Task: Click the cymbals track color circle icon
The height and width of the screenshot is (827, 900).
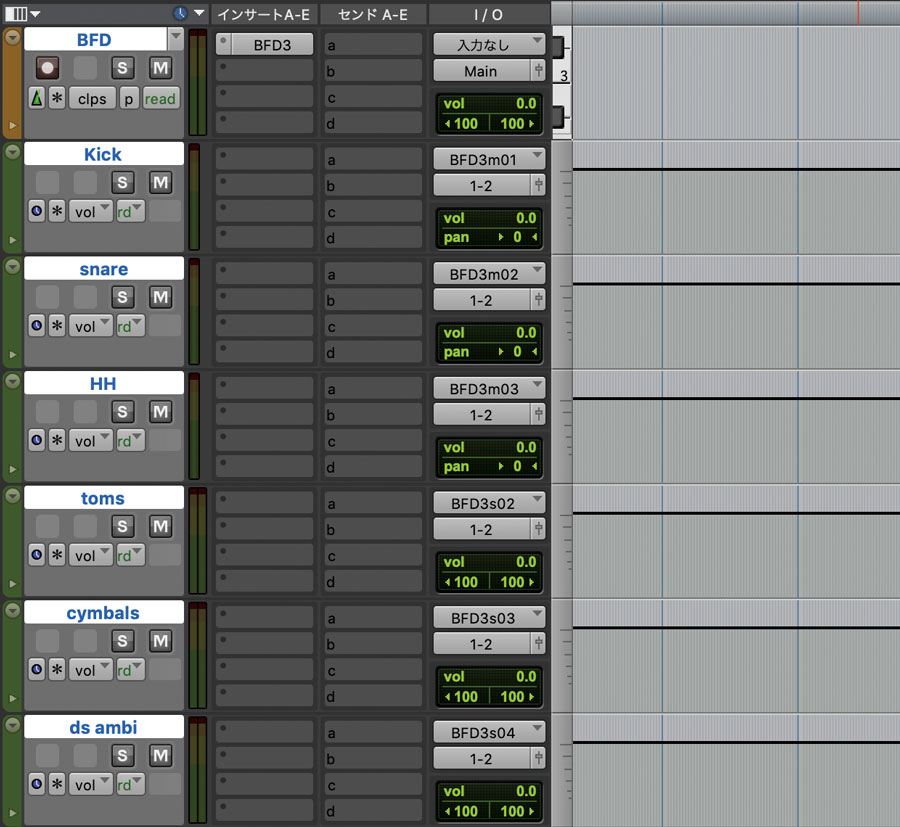Action: pyautogui.click(x=13, y=610)
